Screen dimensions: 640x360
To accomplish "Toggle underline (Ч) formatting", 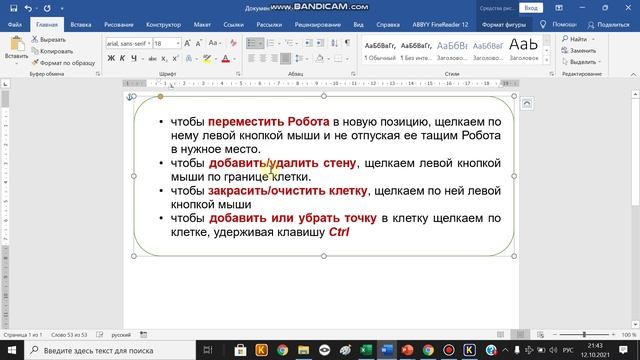I will (x=134, y=59).
